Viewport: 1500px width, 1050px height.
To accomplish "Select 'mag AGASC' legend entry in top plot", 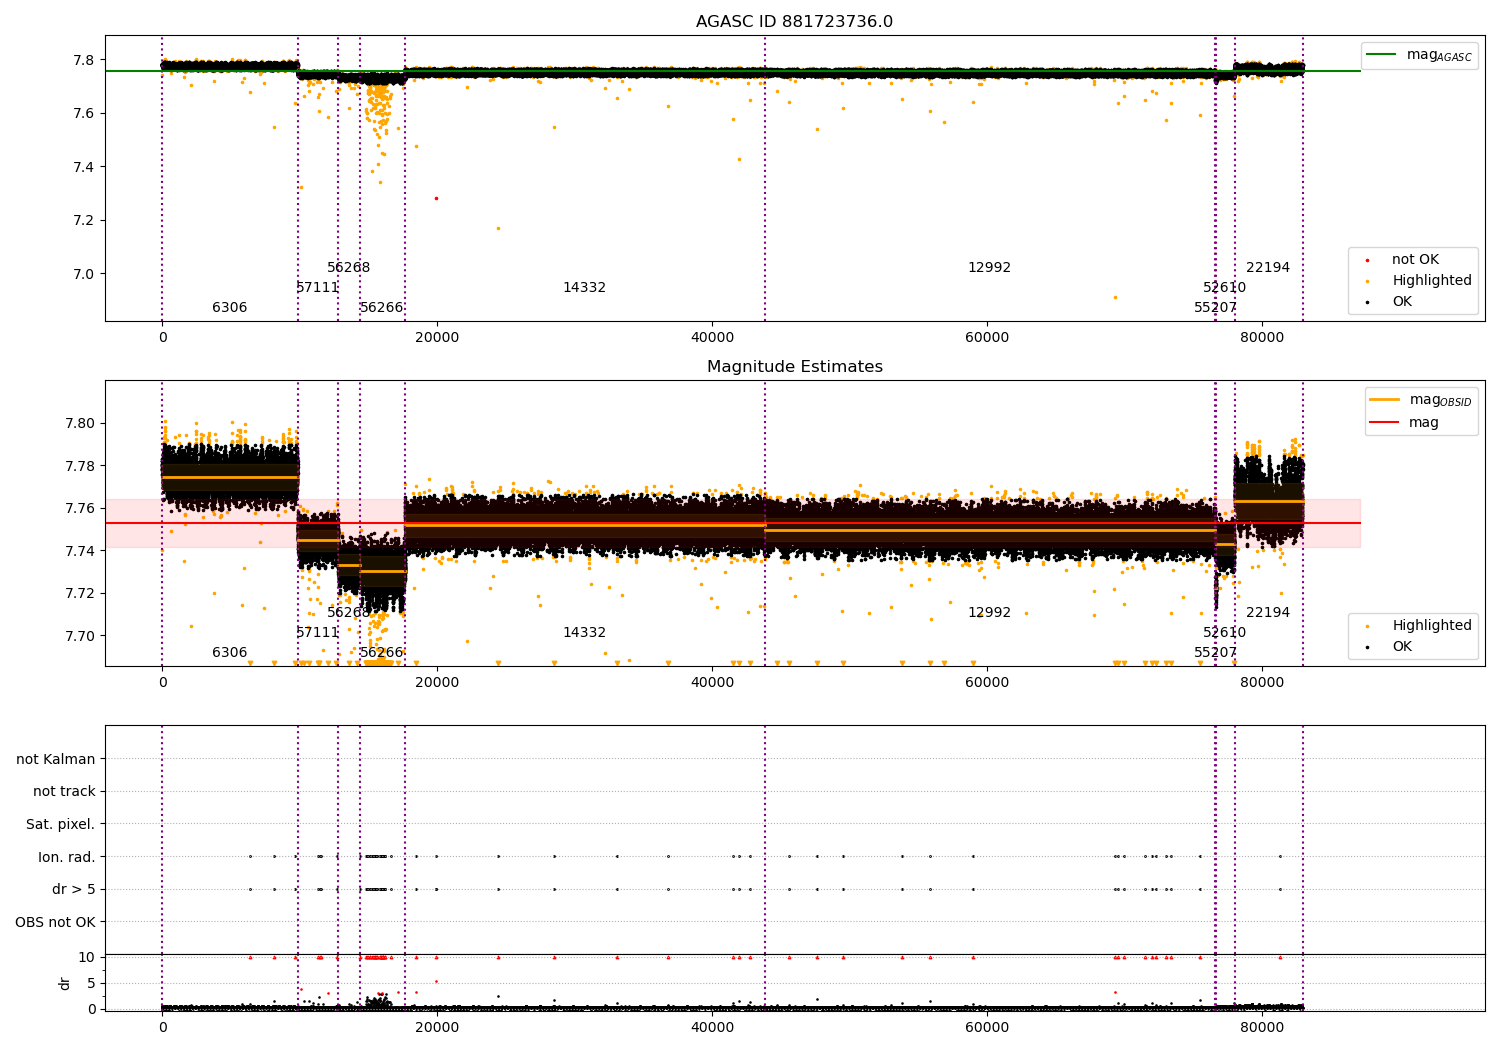I will [x=1420, y=55].
